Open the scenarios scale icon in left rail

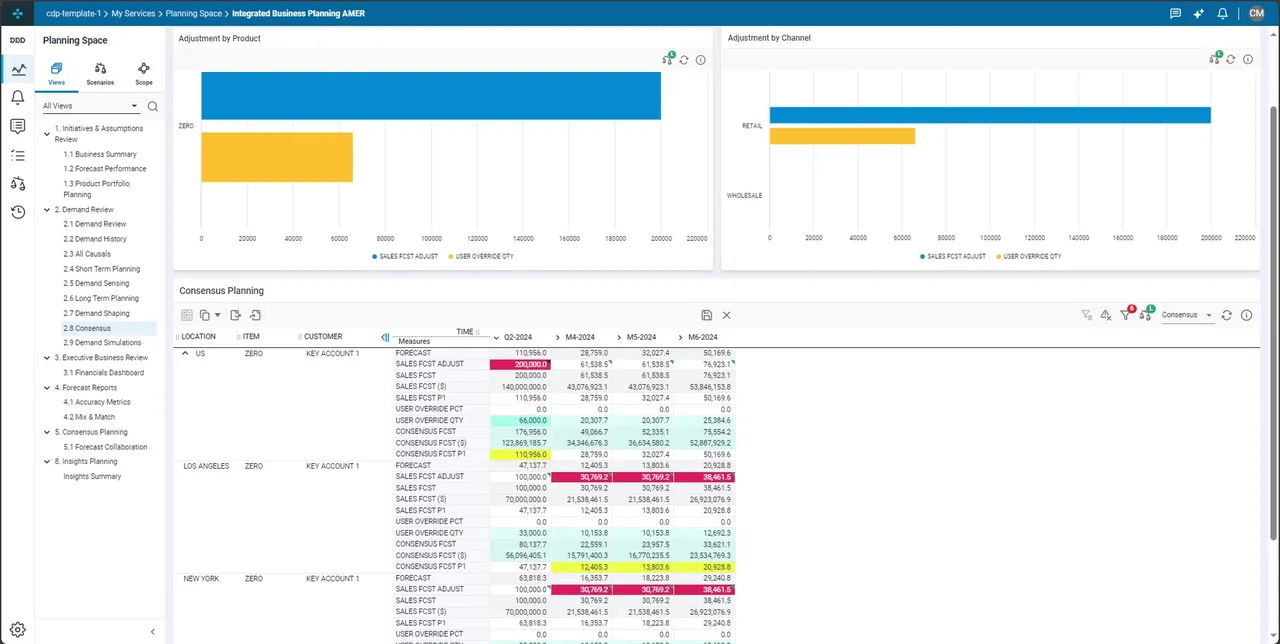[17, 183]
